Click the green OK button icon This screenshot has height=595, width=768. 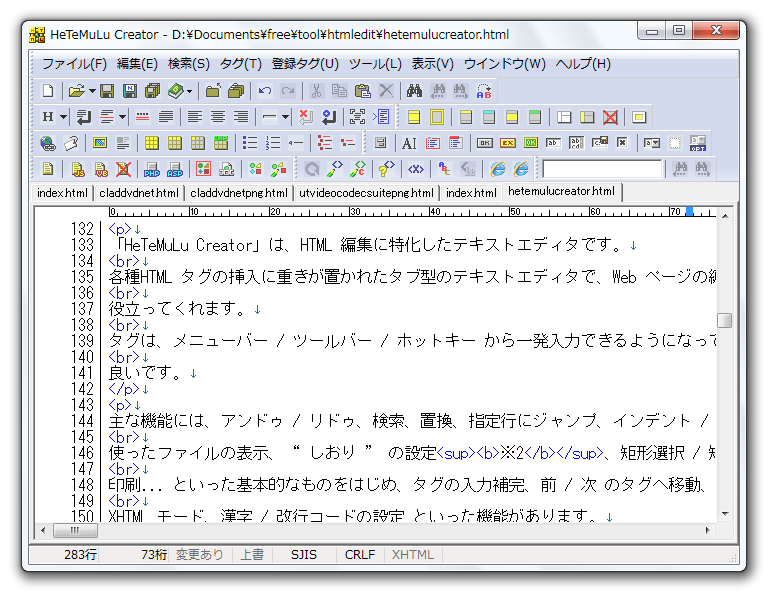(531, 143)
